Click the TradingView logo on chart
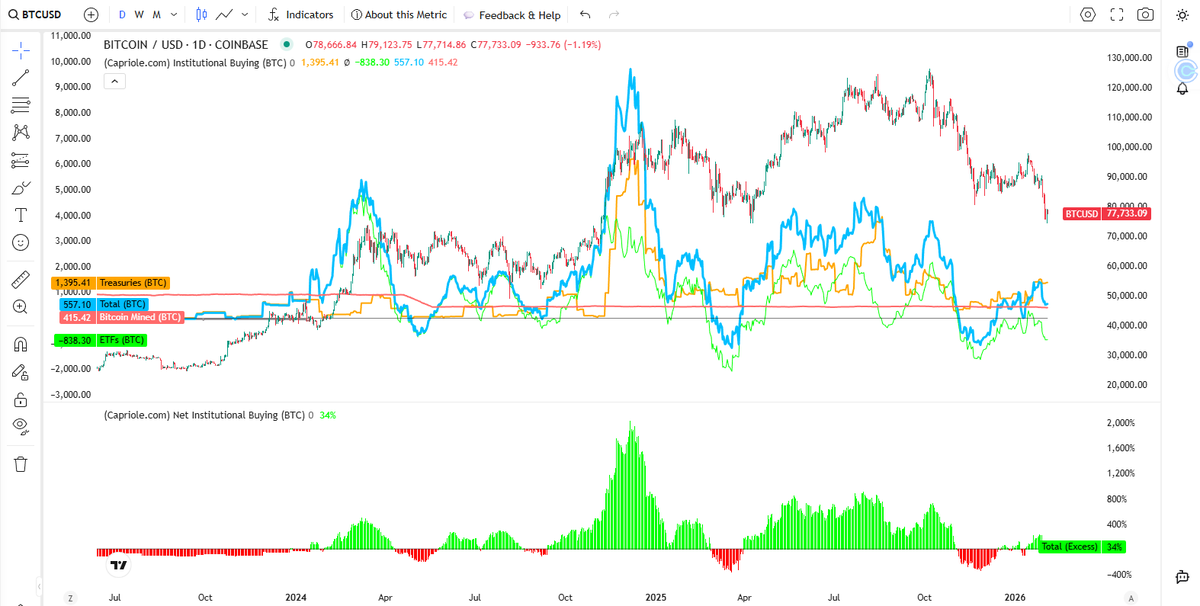The height and width of the screenshot is (606, 1200). 118,565
